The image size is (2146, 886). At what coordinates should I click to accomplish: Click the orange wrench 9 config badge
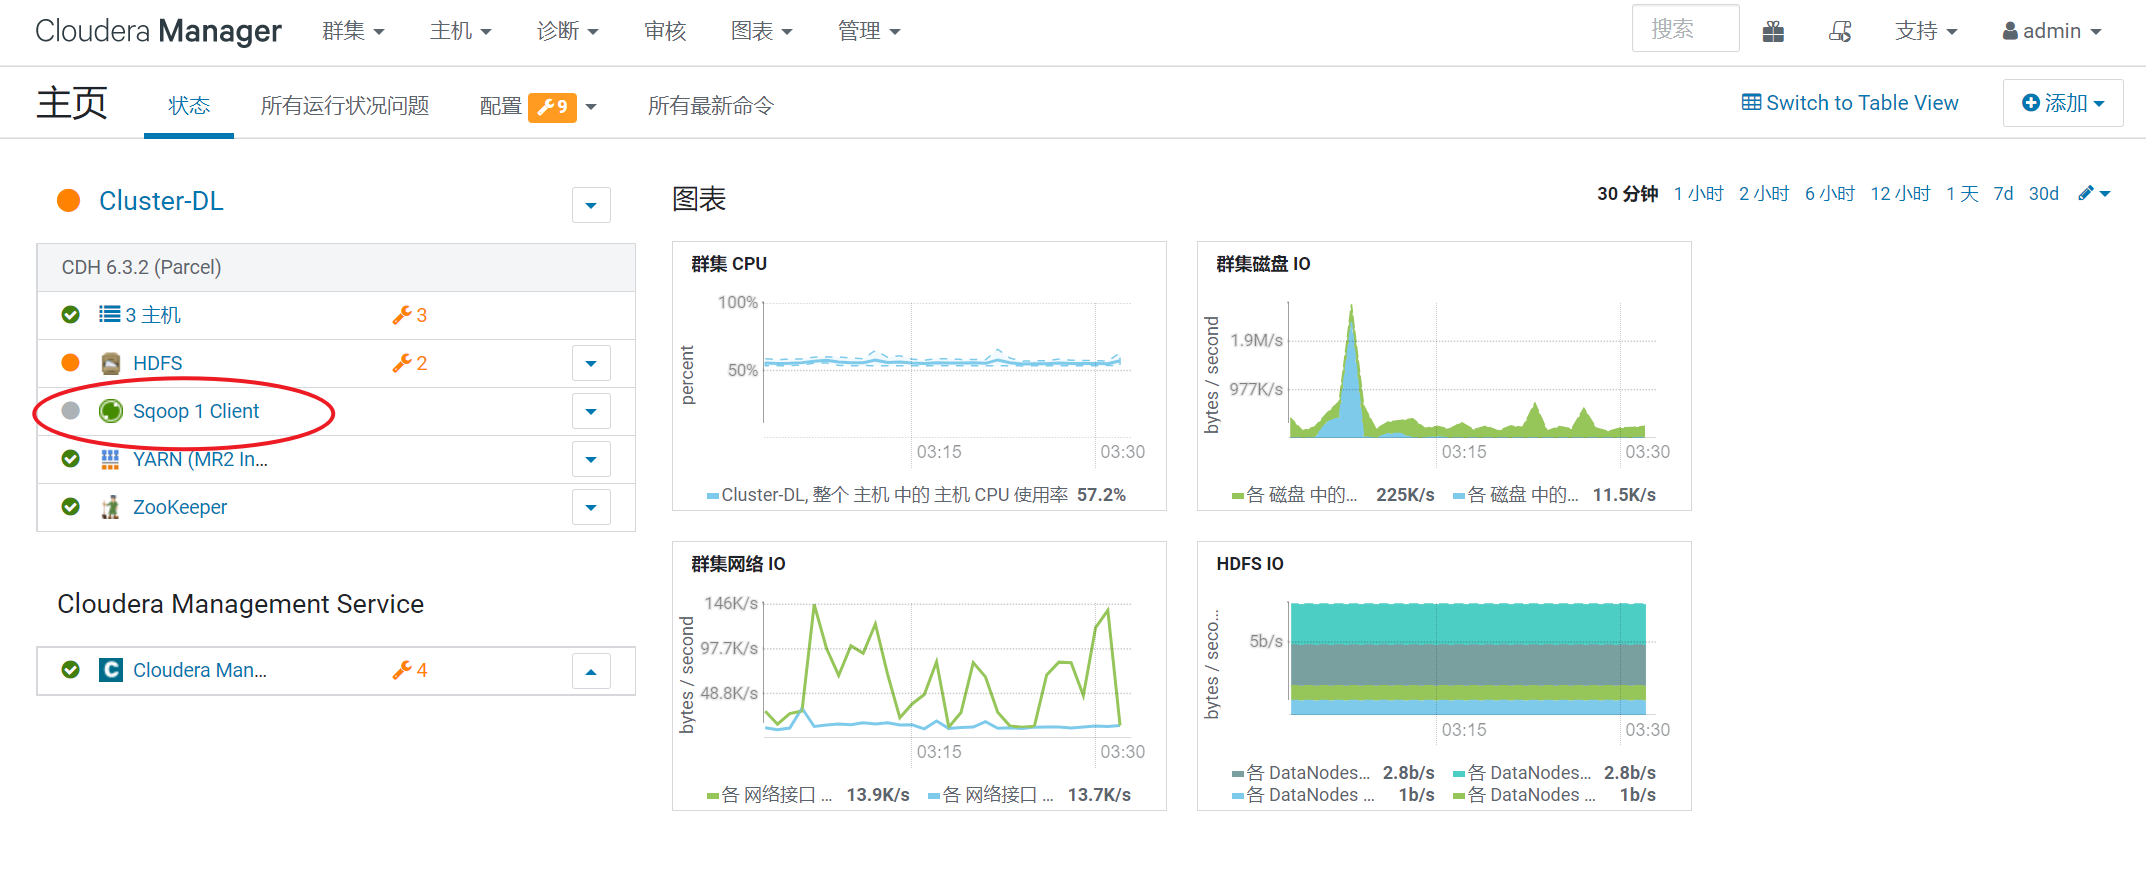(552, 106)
